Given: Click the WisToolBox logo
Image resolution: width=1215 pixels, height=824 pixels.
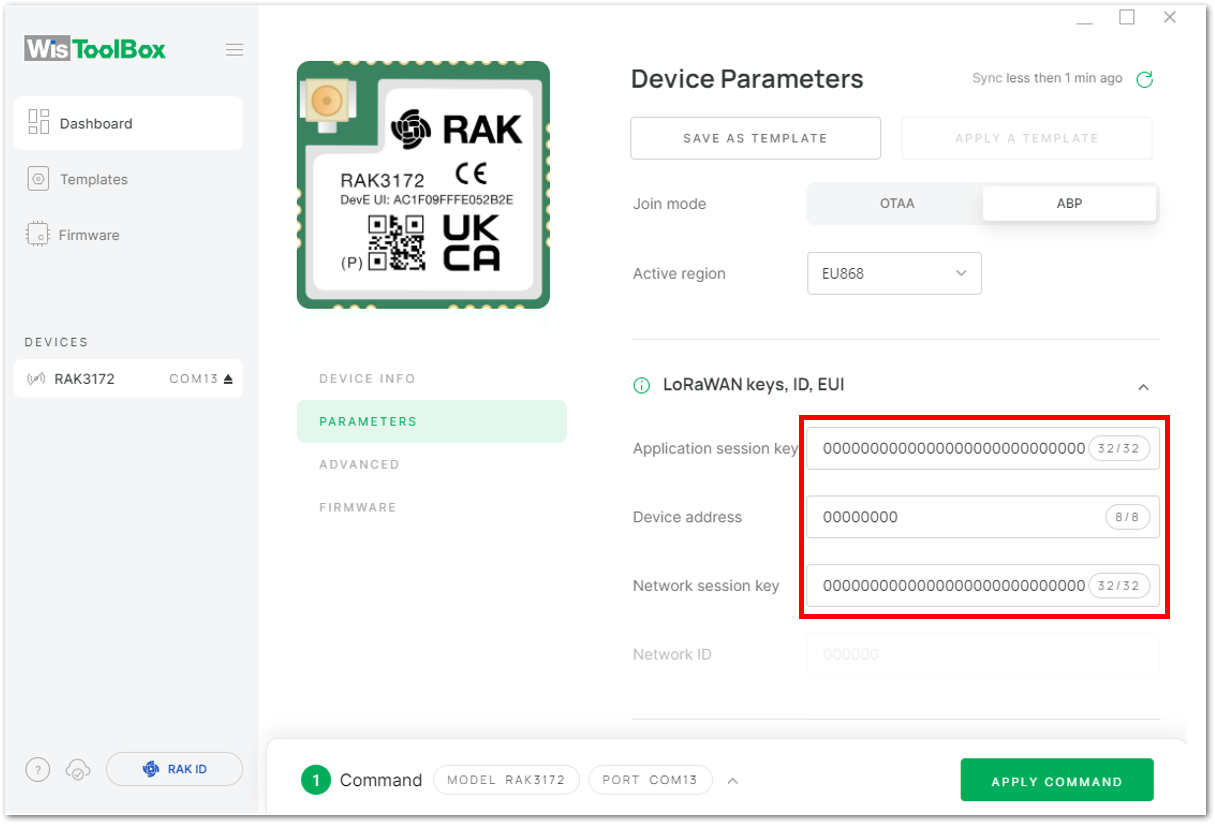Looking at the screenshot, I should click(95, 49).
